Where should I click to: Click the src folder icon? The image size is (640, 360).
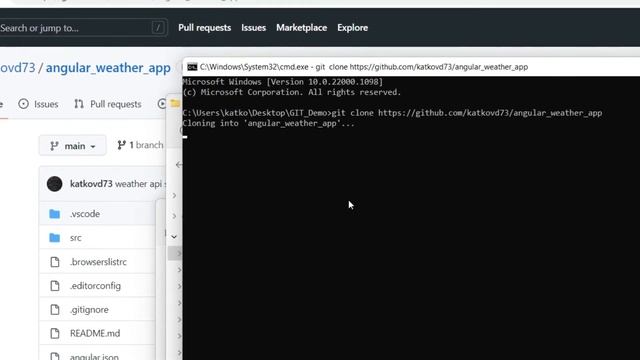(x=55, y=238)
